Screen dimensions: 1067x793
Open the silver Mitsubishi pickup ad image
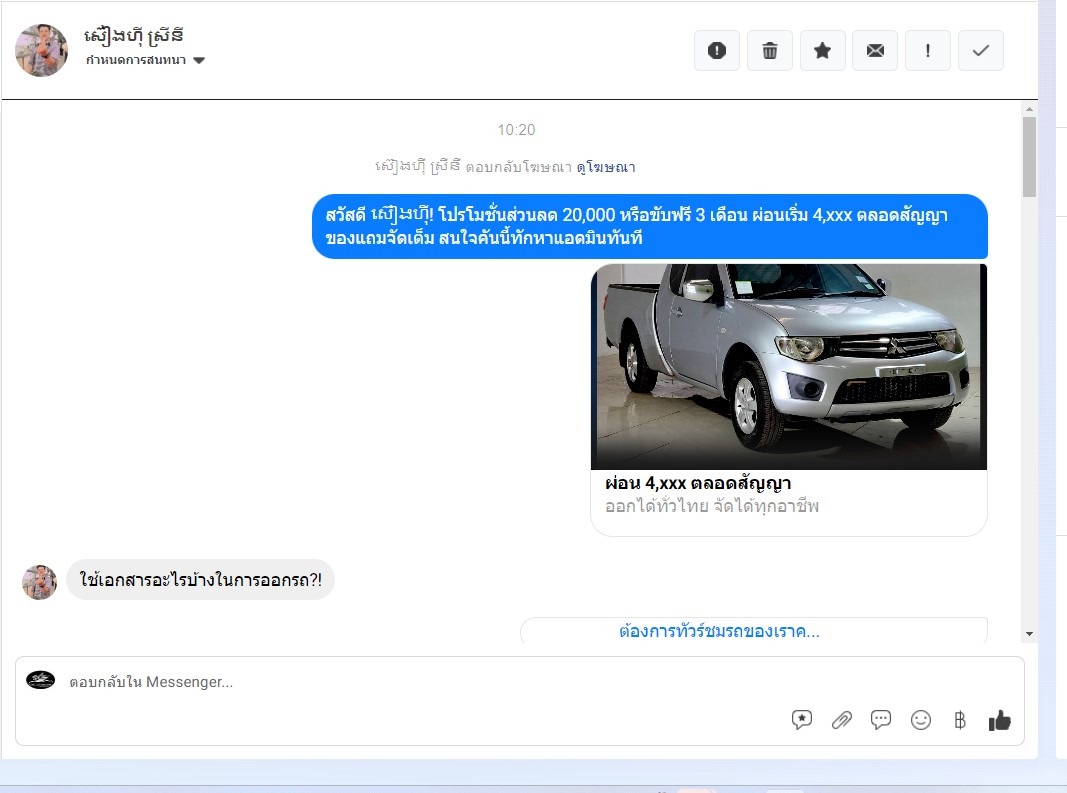pos(788,366)
